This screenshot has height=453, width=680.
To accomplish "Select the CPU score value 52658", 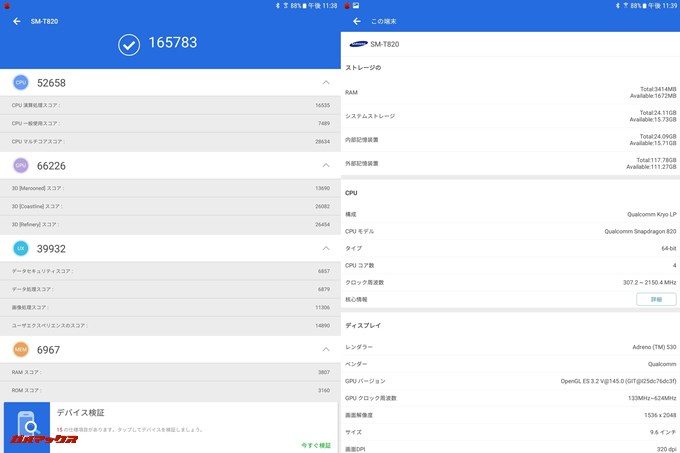I will tap(51, 83).
